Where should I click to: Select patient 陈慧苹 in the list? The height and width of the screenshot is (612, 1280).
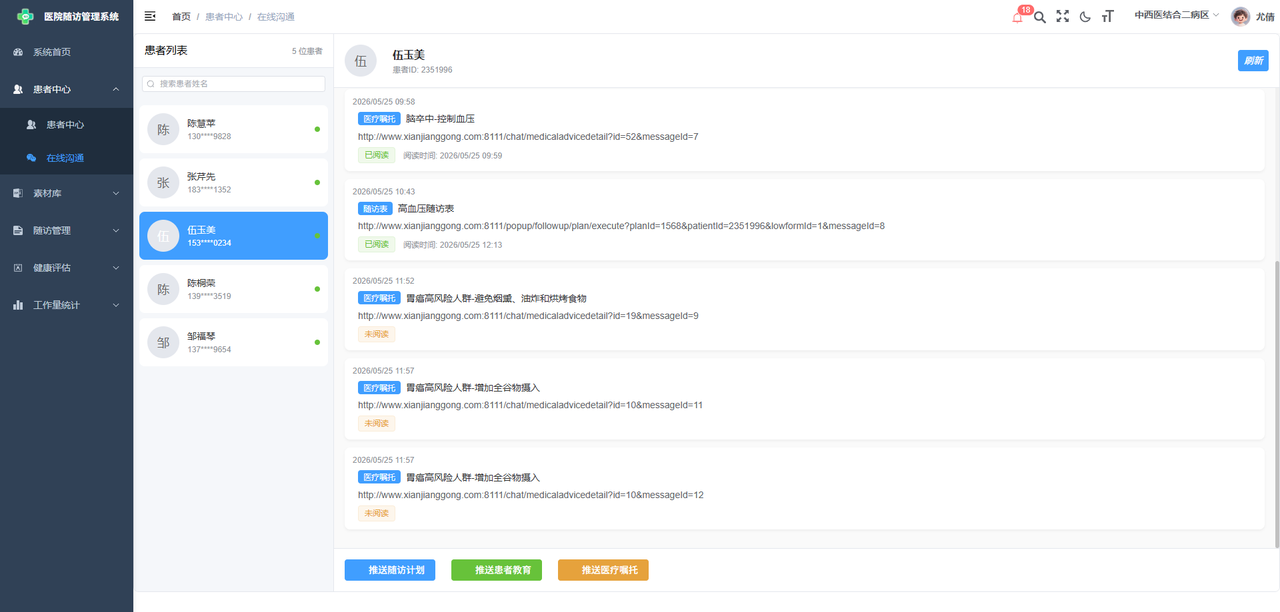coord(233,130)
